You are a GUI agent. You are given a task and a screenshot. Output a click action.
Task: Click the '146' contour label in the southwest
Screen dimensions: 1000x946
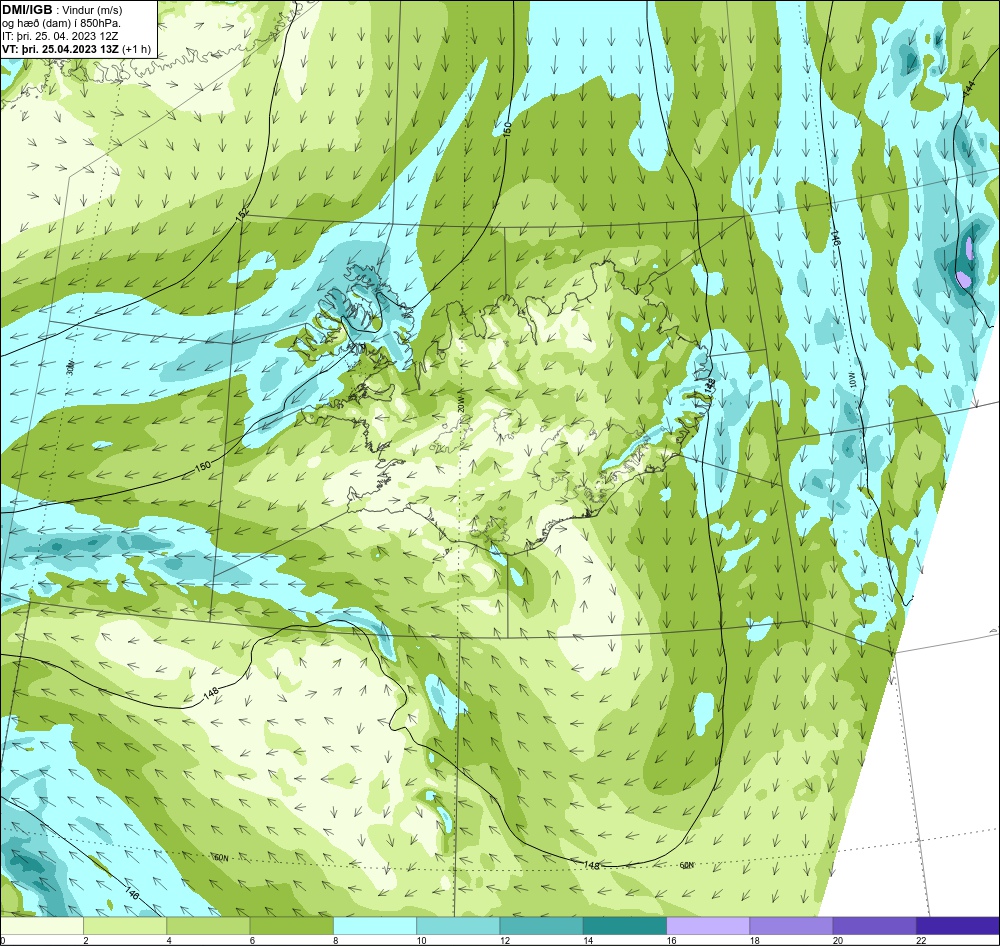(x=132, y=892)
